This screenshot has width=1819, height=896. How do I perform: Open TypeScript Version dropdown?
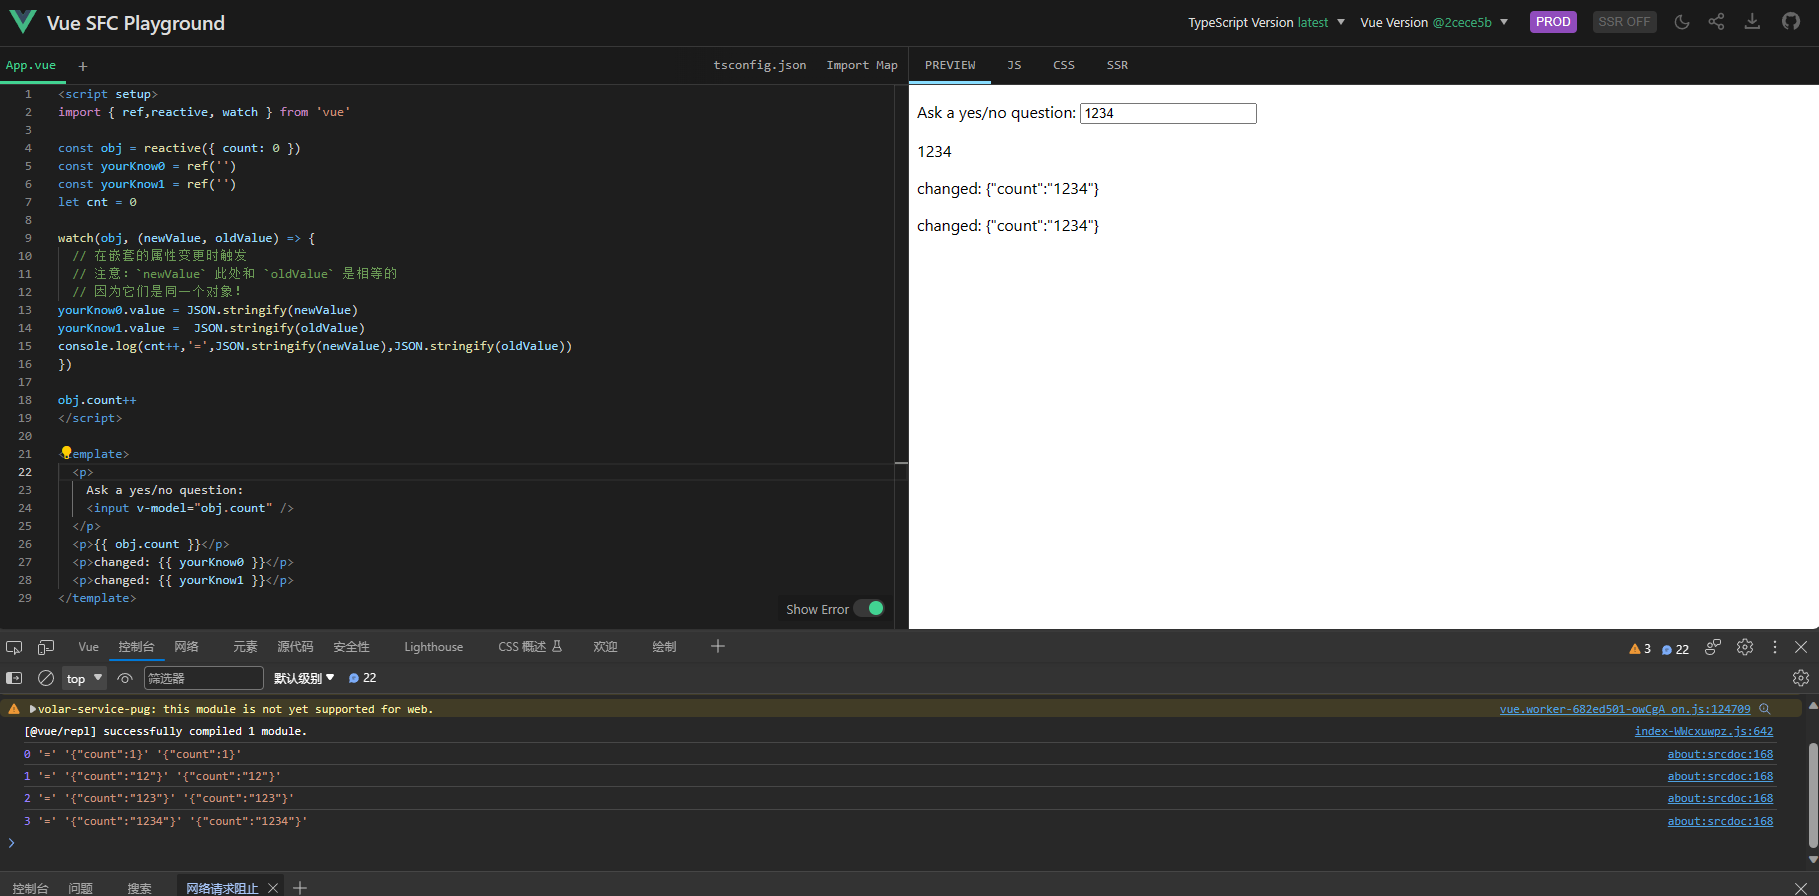[x=1266, y=22]
